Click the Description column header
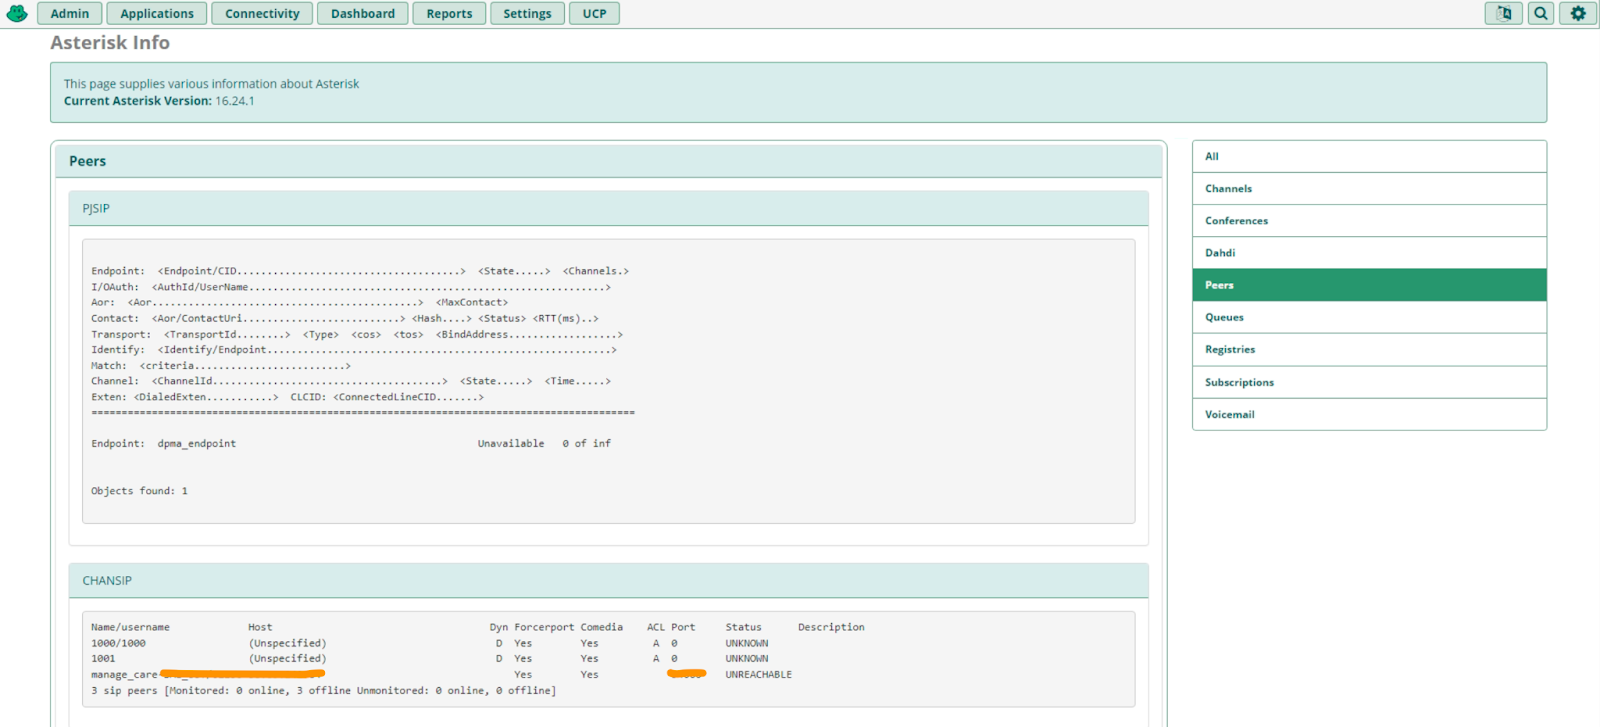 [x=831, y=628]
